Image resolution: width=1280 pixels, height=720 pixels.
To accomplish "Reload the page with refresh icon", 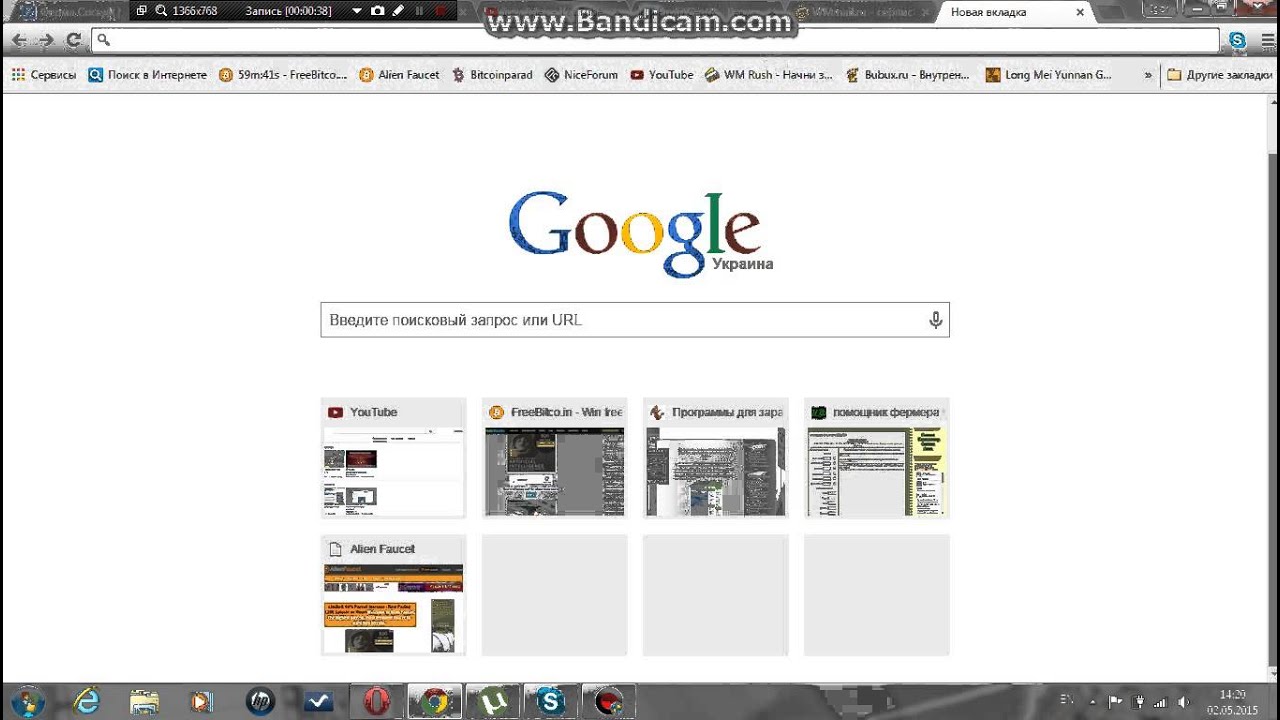I will (x=73, y=40).
